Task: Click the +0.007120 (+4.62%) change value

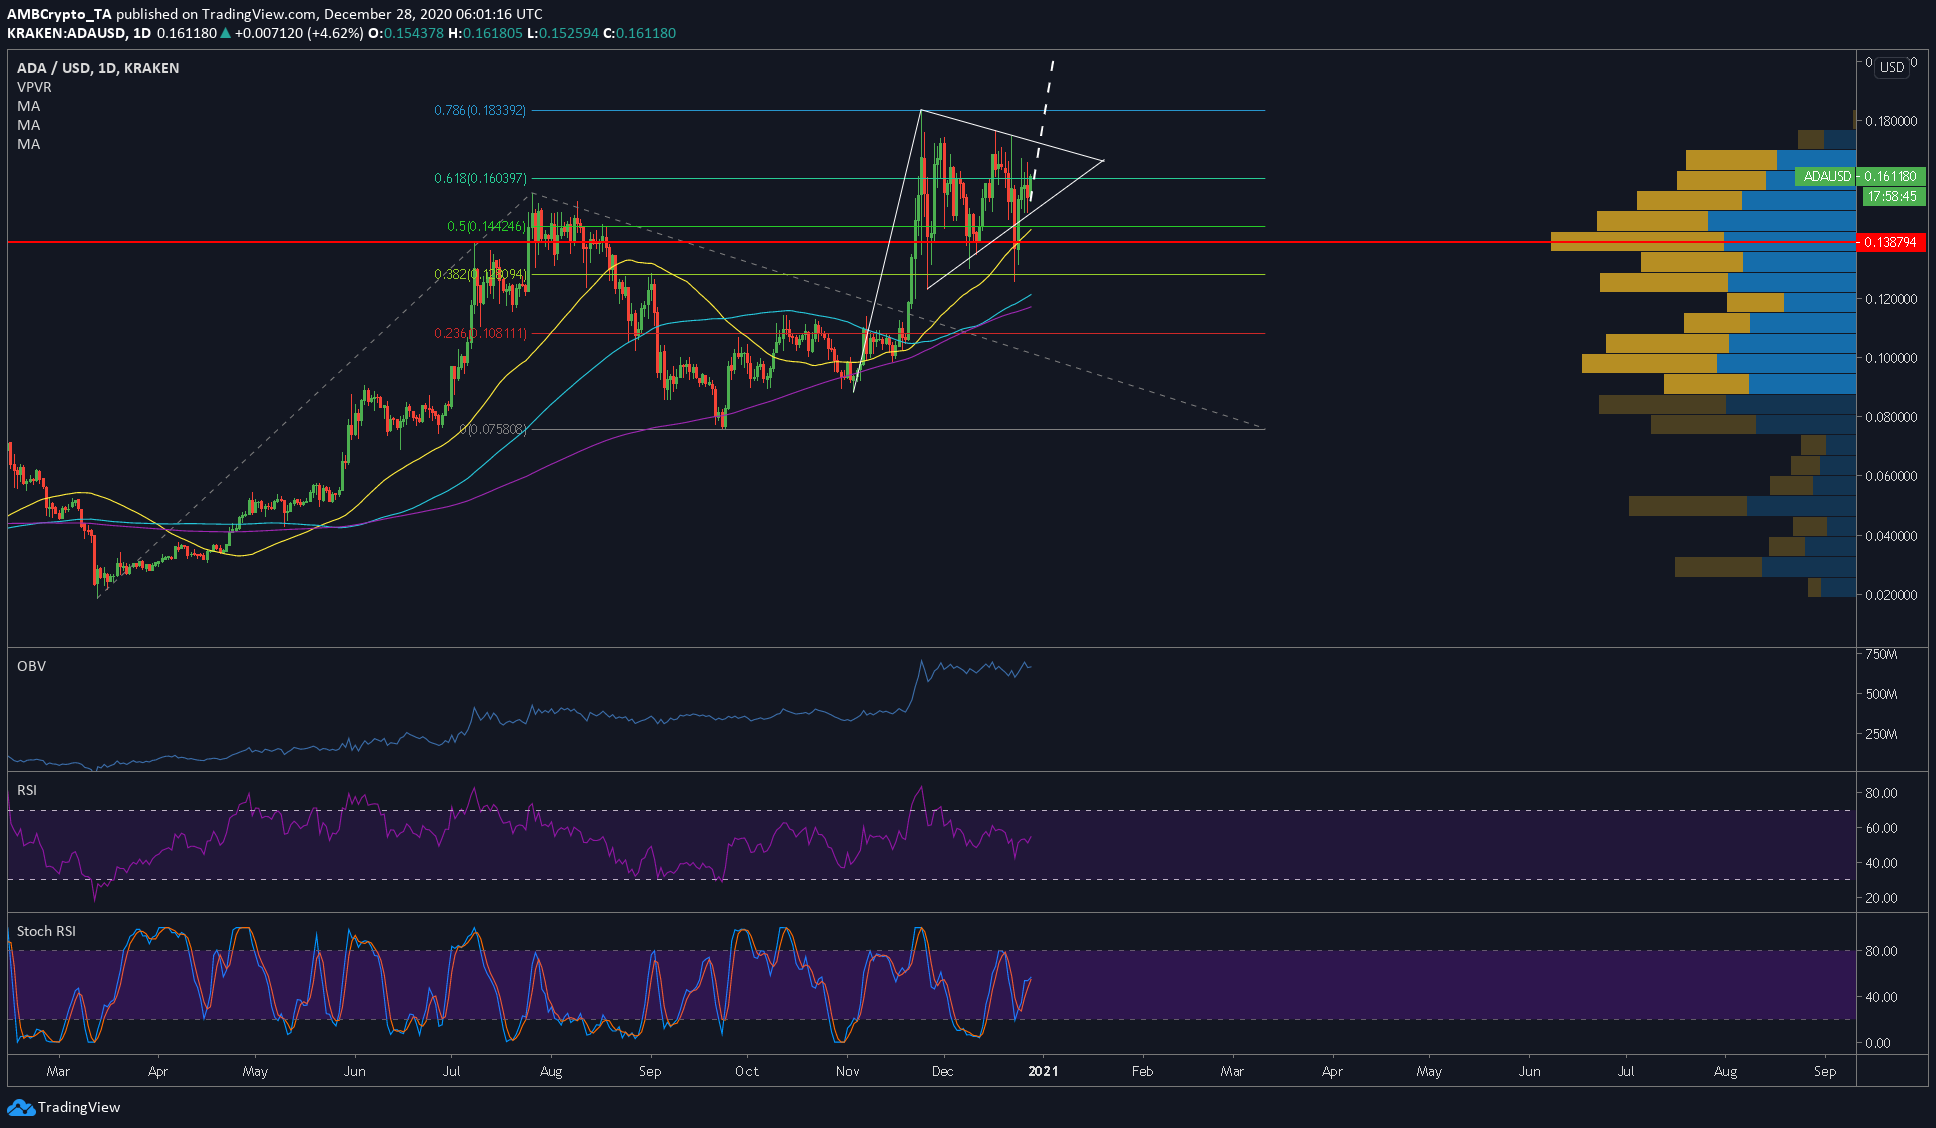Action: pos(298,33)
